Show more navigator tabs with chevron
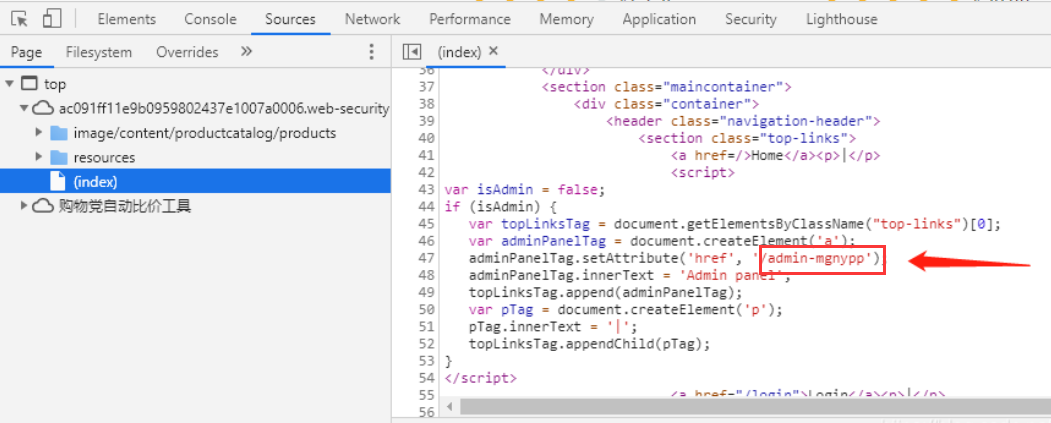Image resolution: width=1051 pixels, height=423 pixels. (247, 52)
